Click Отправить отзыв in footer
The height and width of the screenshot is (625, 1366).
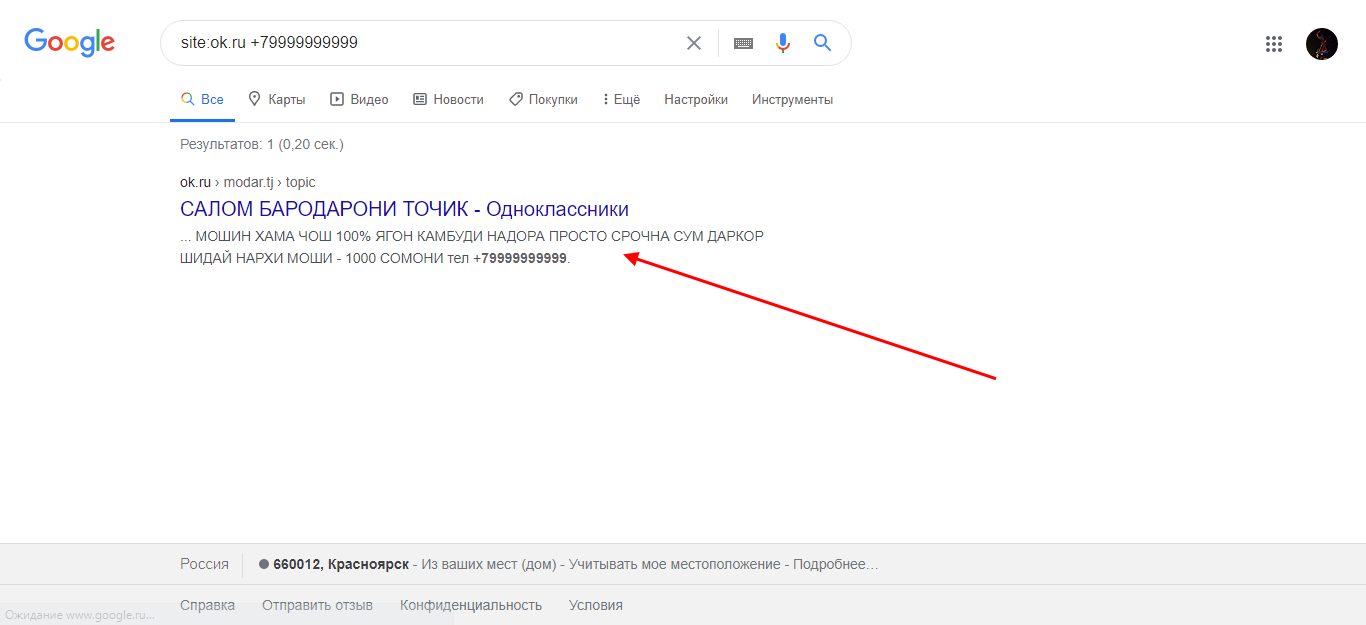pyautogui.click(x=317, y=605)
